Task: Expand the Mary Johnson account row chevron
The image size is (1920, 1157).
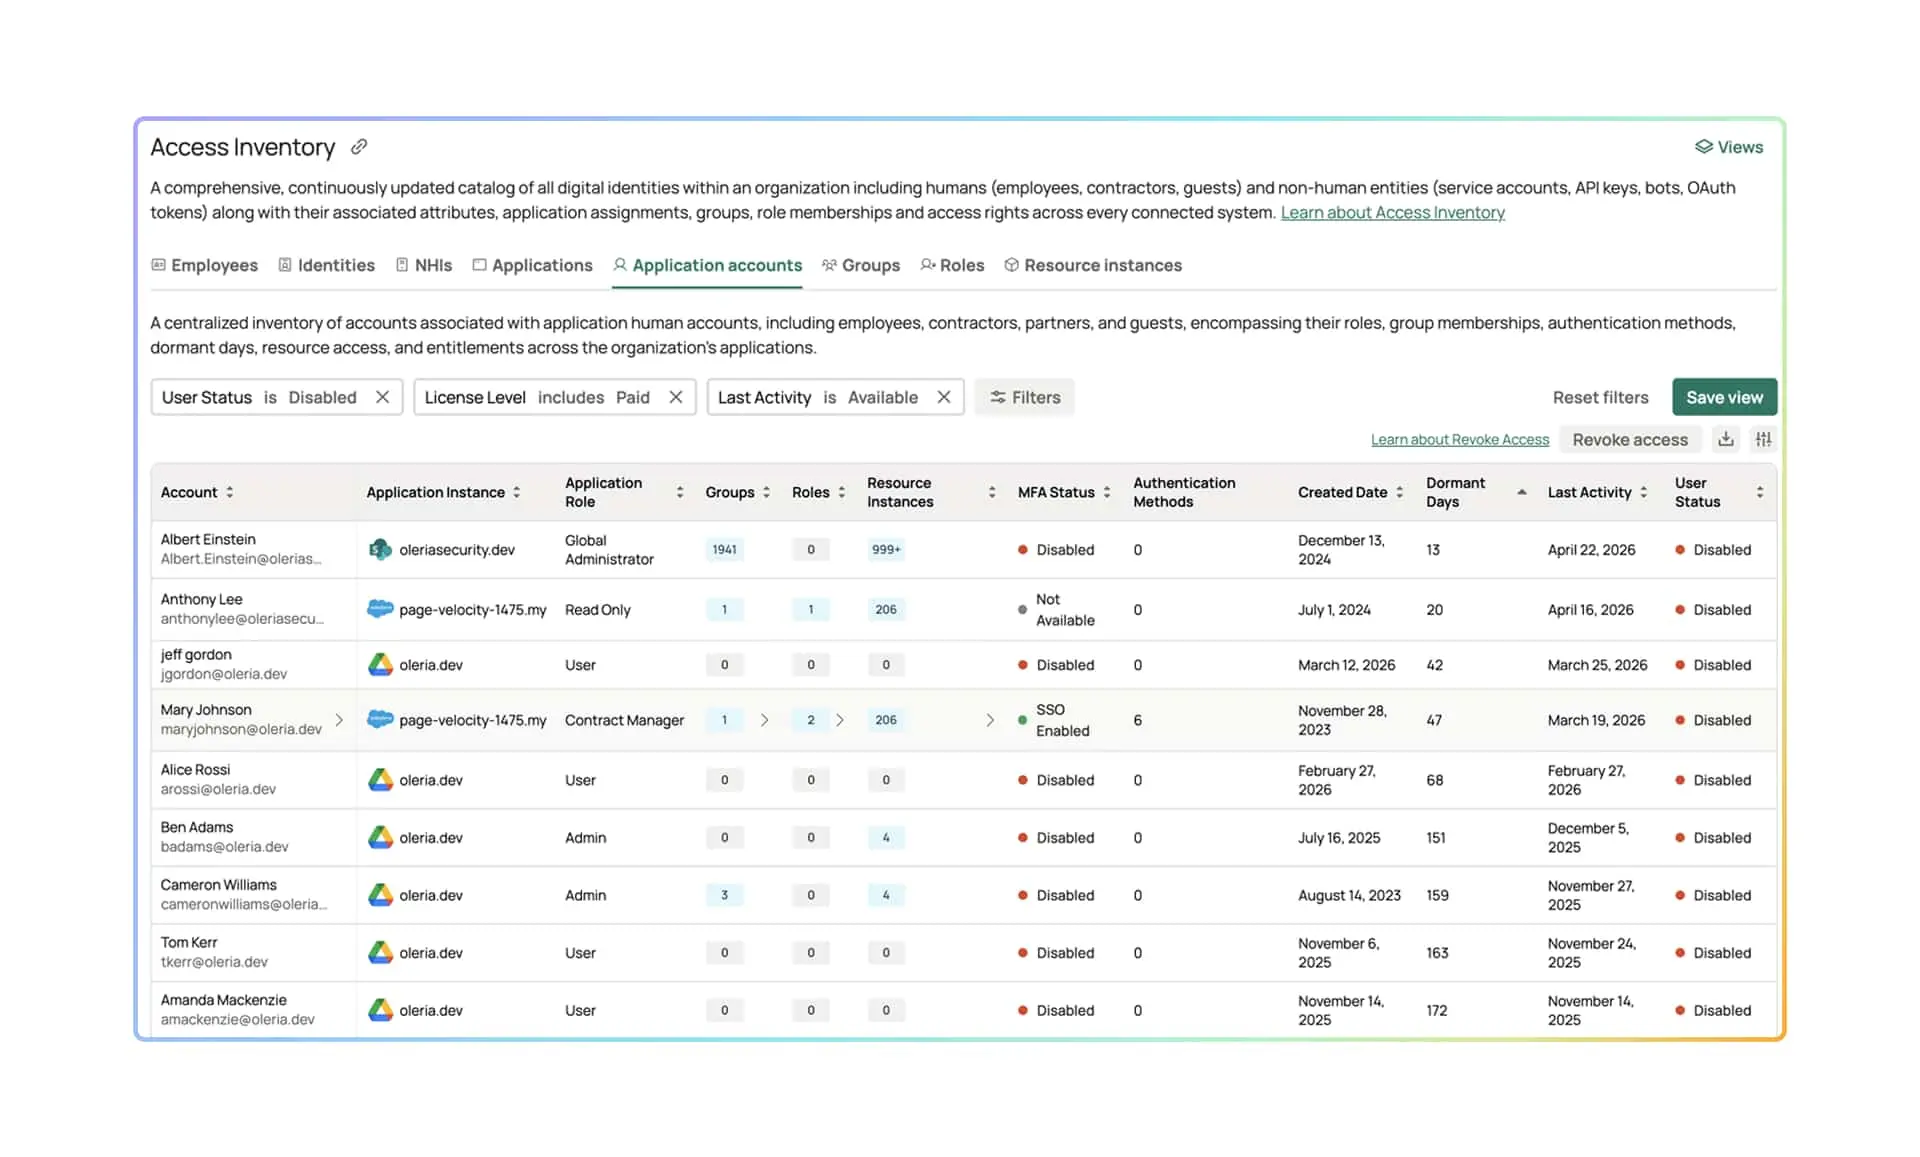Action: point(339,720)
